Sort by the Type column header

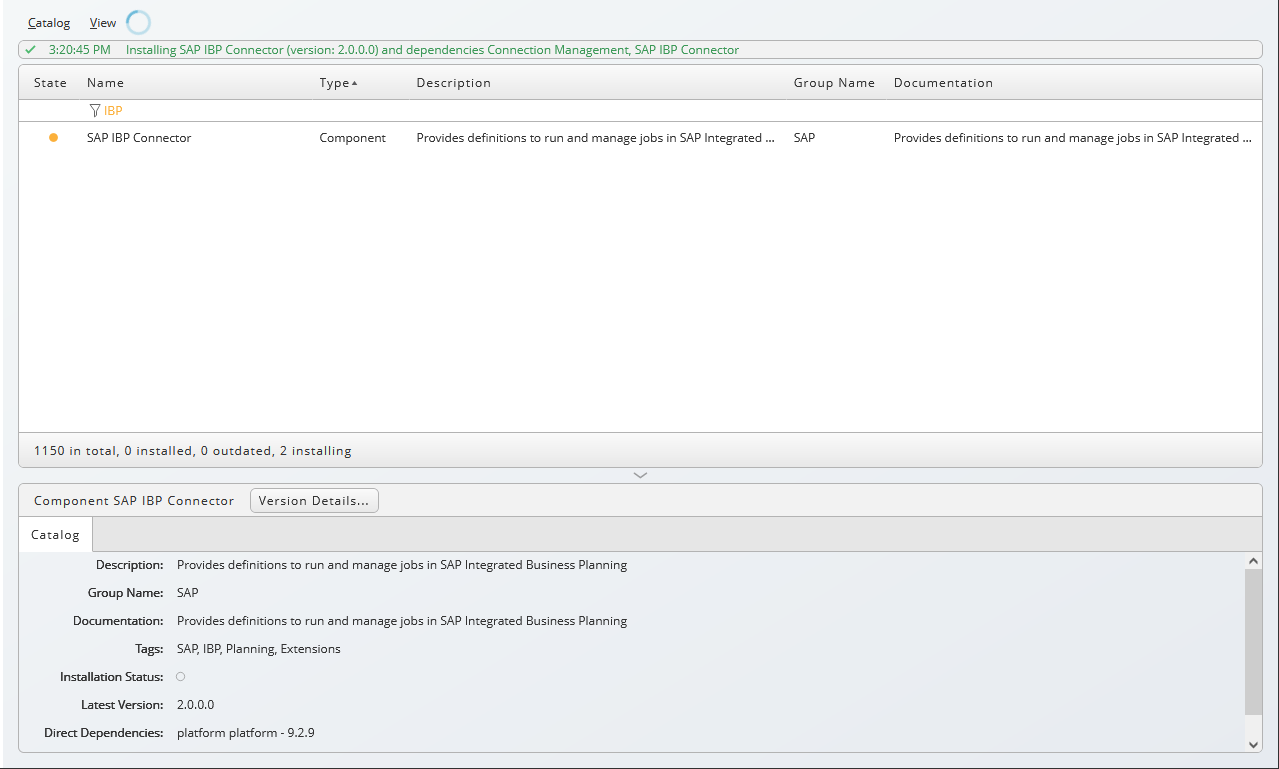(338, 83)
